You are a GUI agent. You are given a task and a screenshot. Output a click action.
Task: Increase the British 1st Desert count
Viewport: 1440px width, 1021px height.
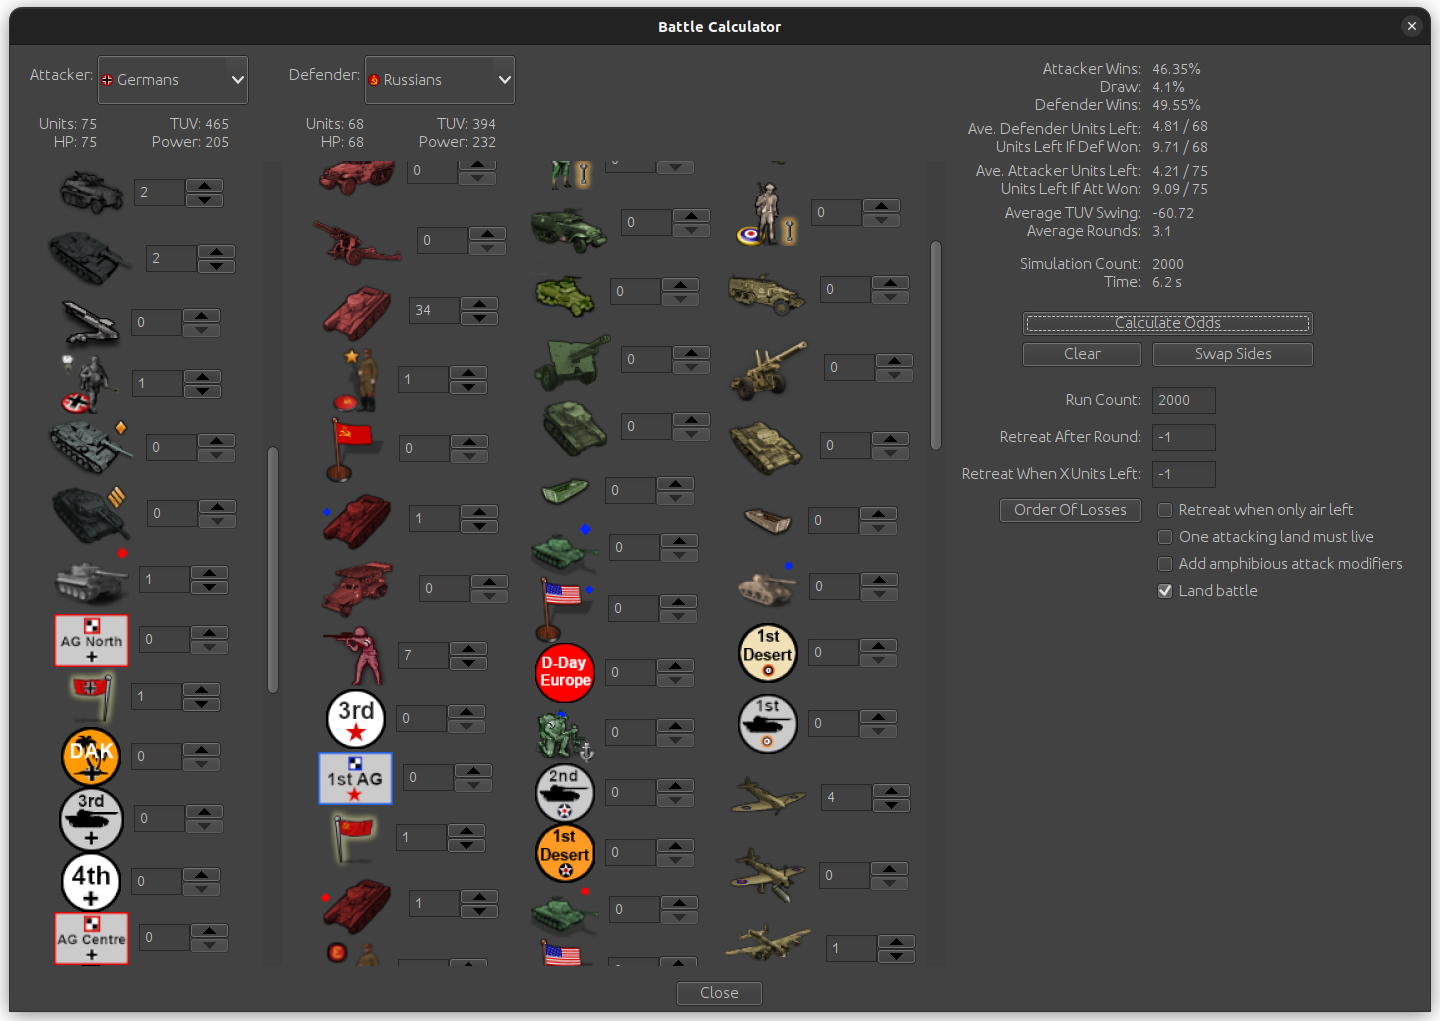pyautogui.click(x=878, y=645)
